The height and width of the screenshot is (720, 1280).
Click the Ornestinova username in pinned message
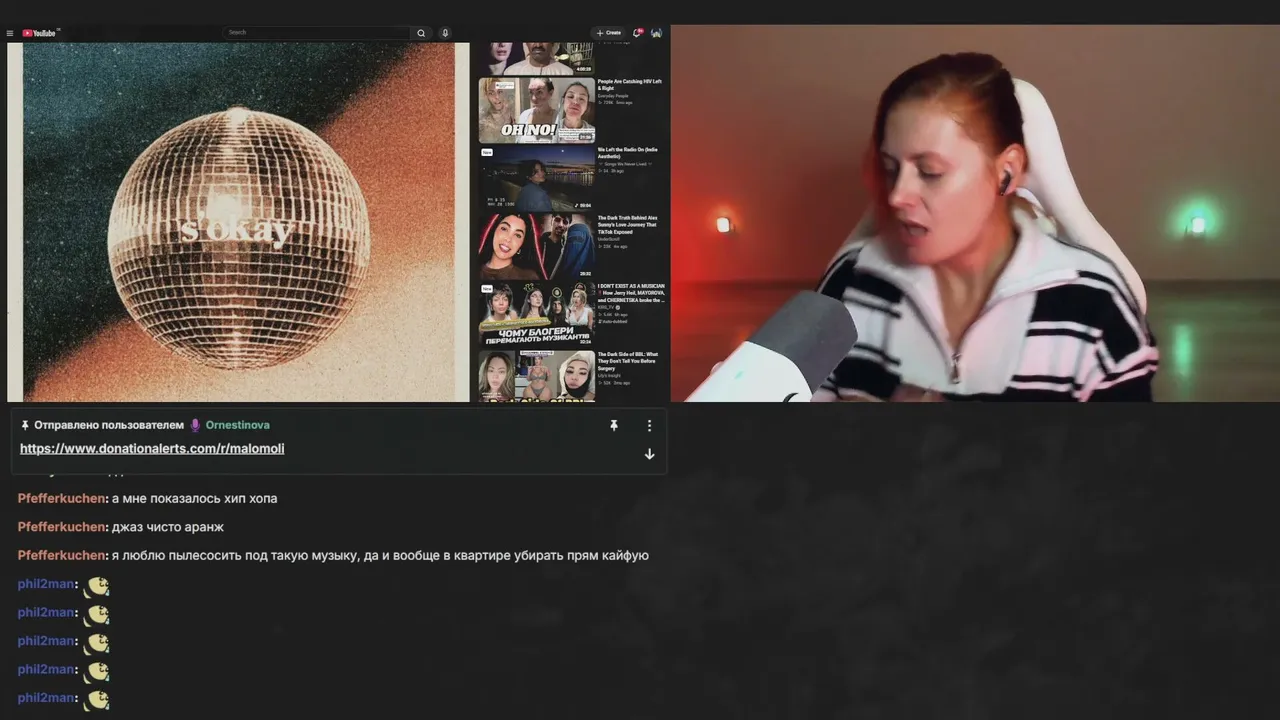(x=237, y=425)
